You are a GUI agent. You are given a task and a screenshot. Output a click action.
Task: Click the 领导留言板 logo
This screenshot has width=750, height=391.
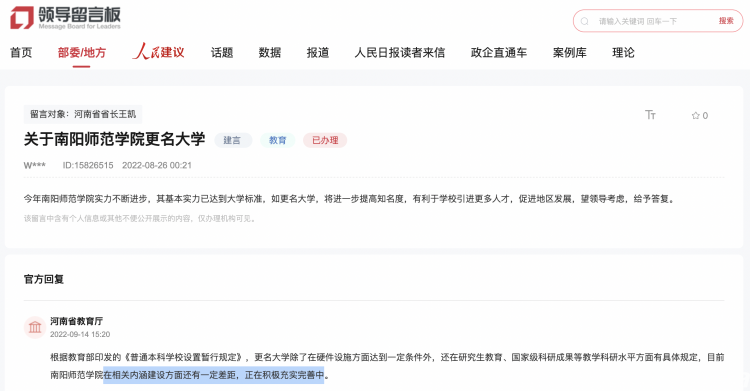coord(66,18)
